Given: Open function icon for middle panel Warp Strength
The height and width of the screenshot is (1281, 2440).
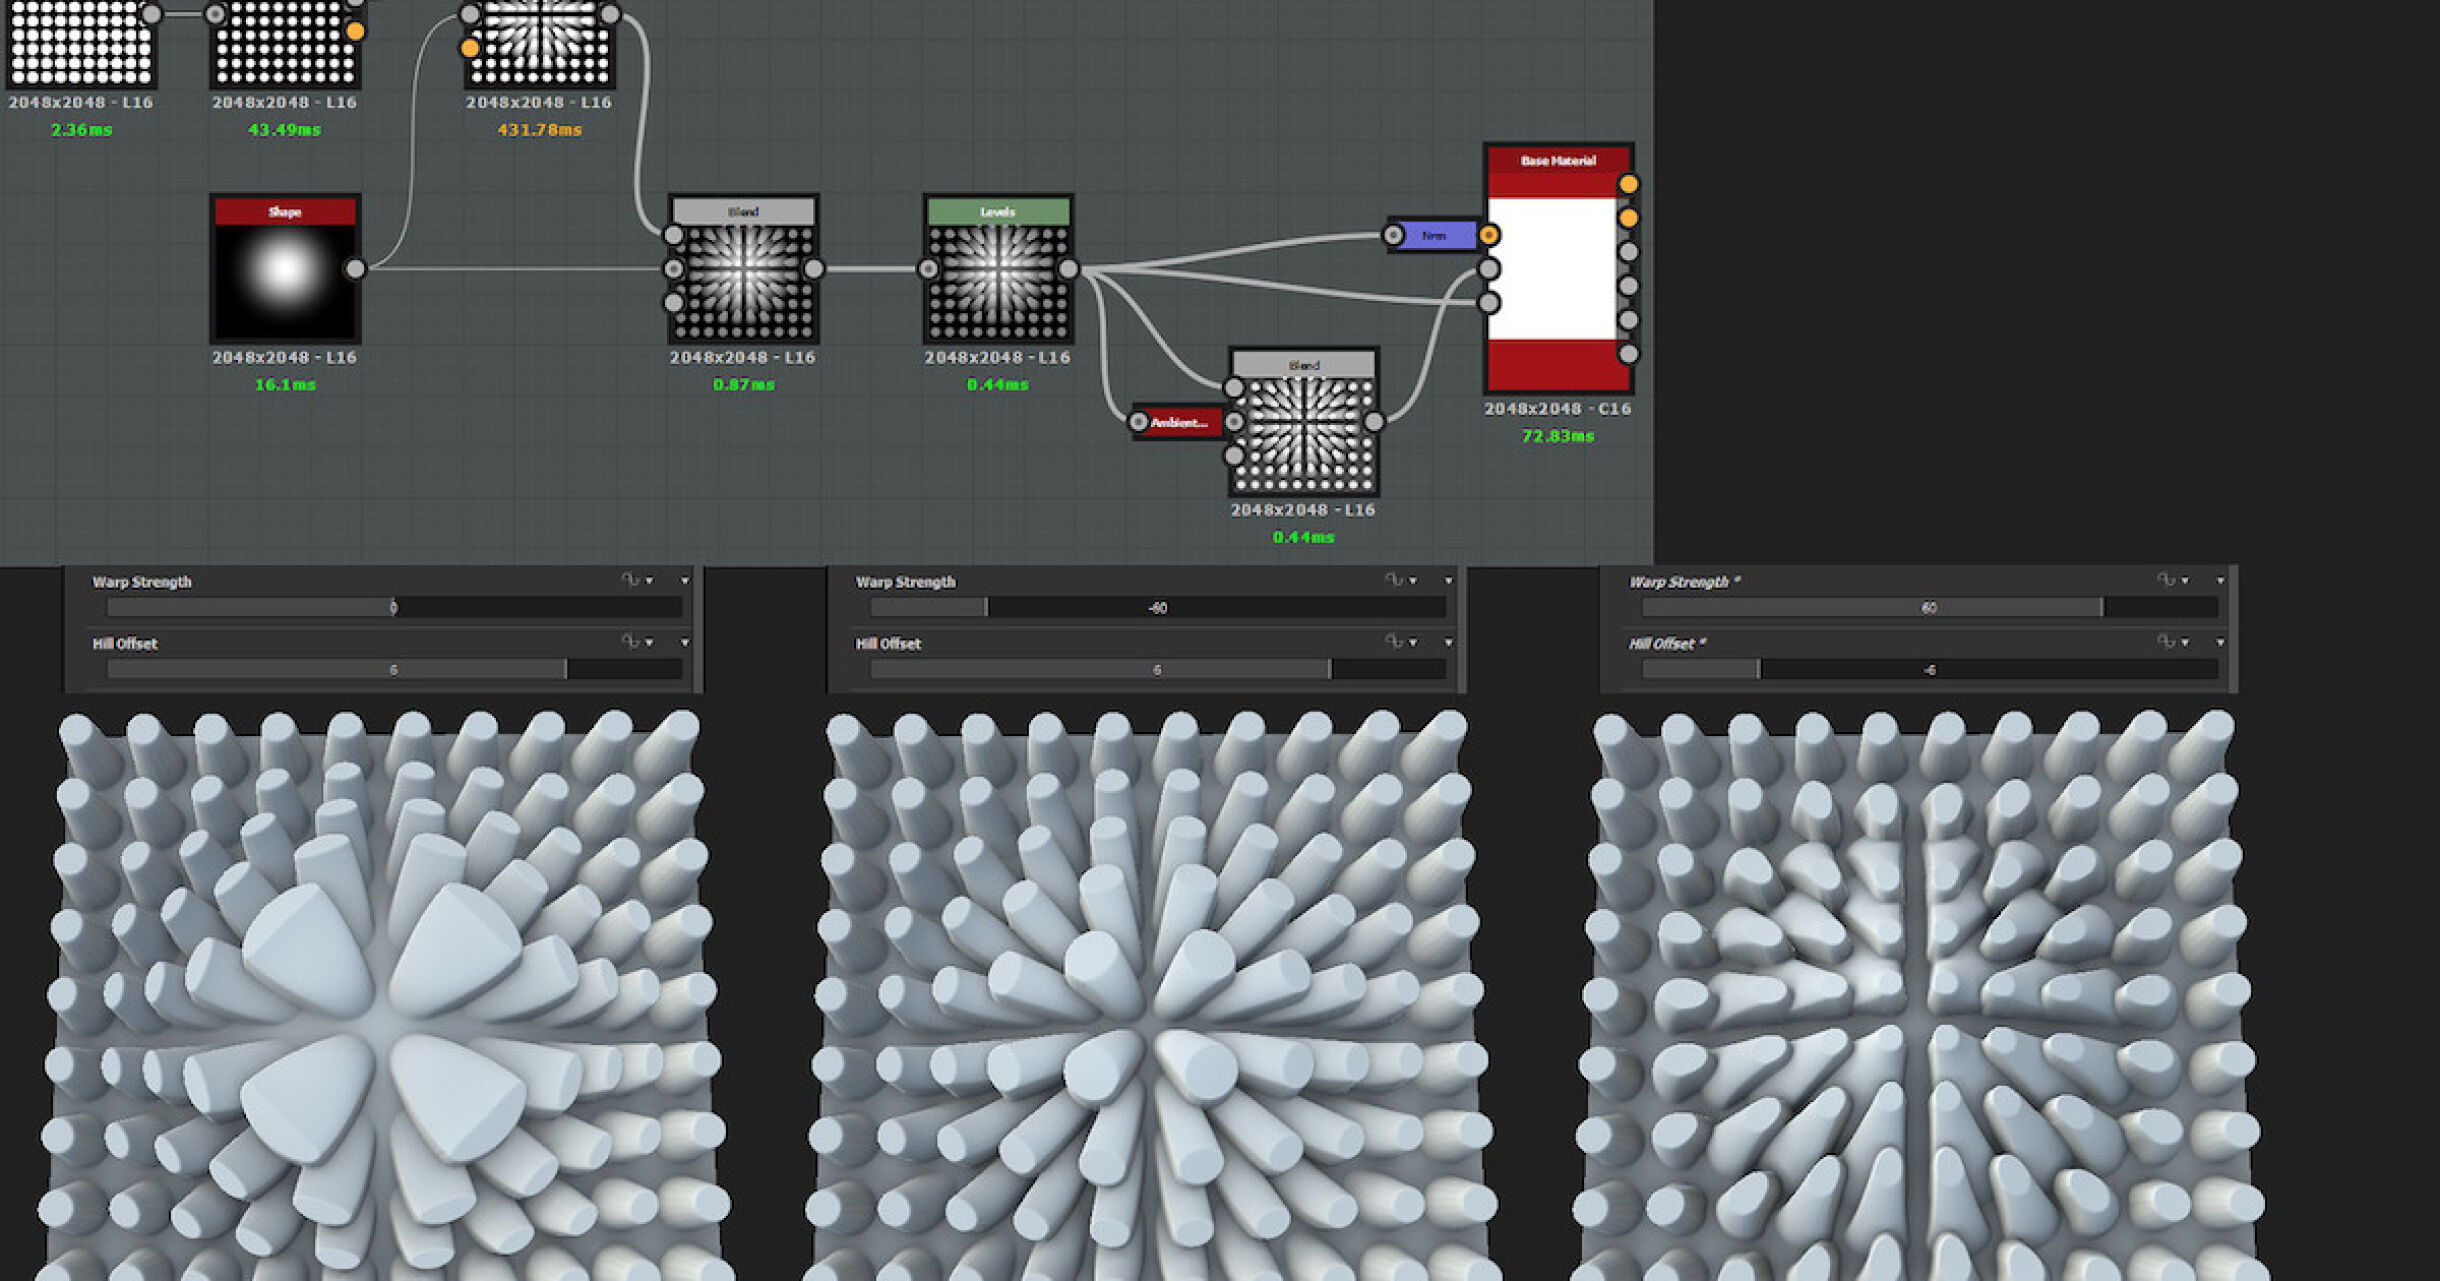Looking at the screenshot, I should tap(1393, 580).
